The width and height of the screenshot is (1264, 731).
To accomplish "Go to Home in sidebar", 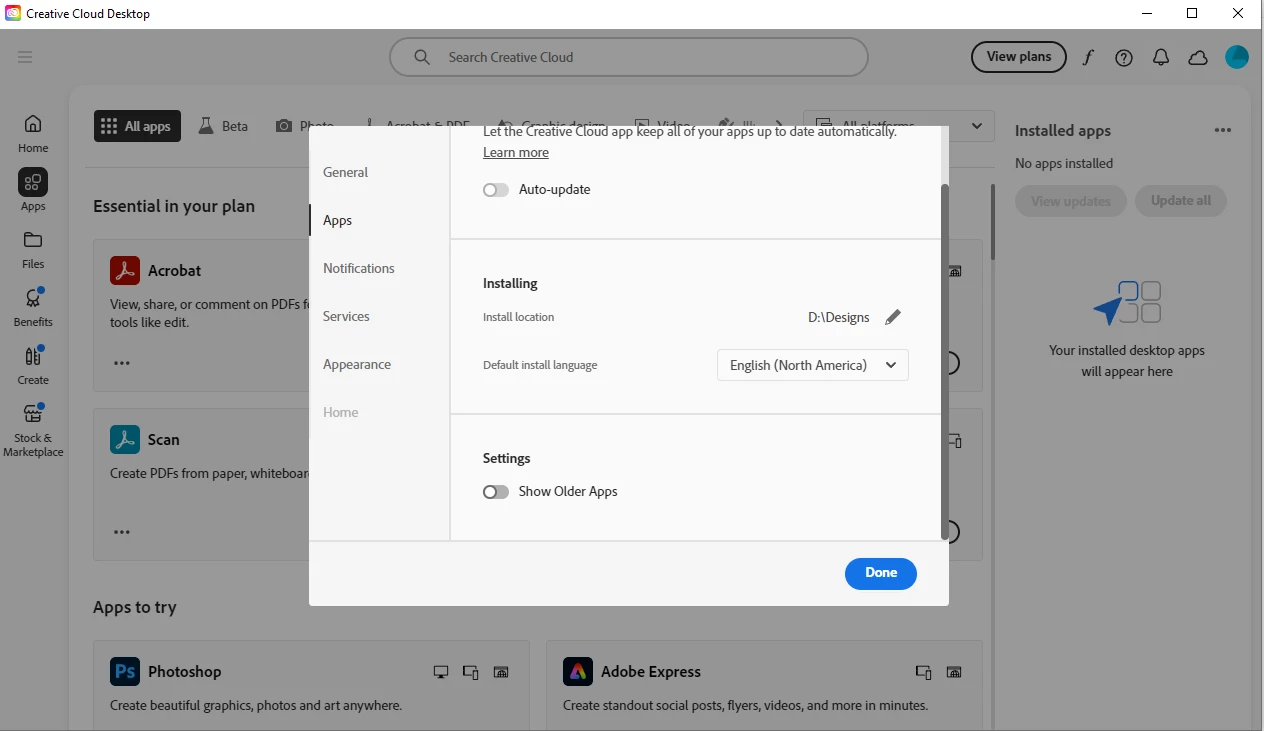I will [33, 133].
